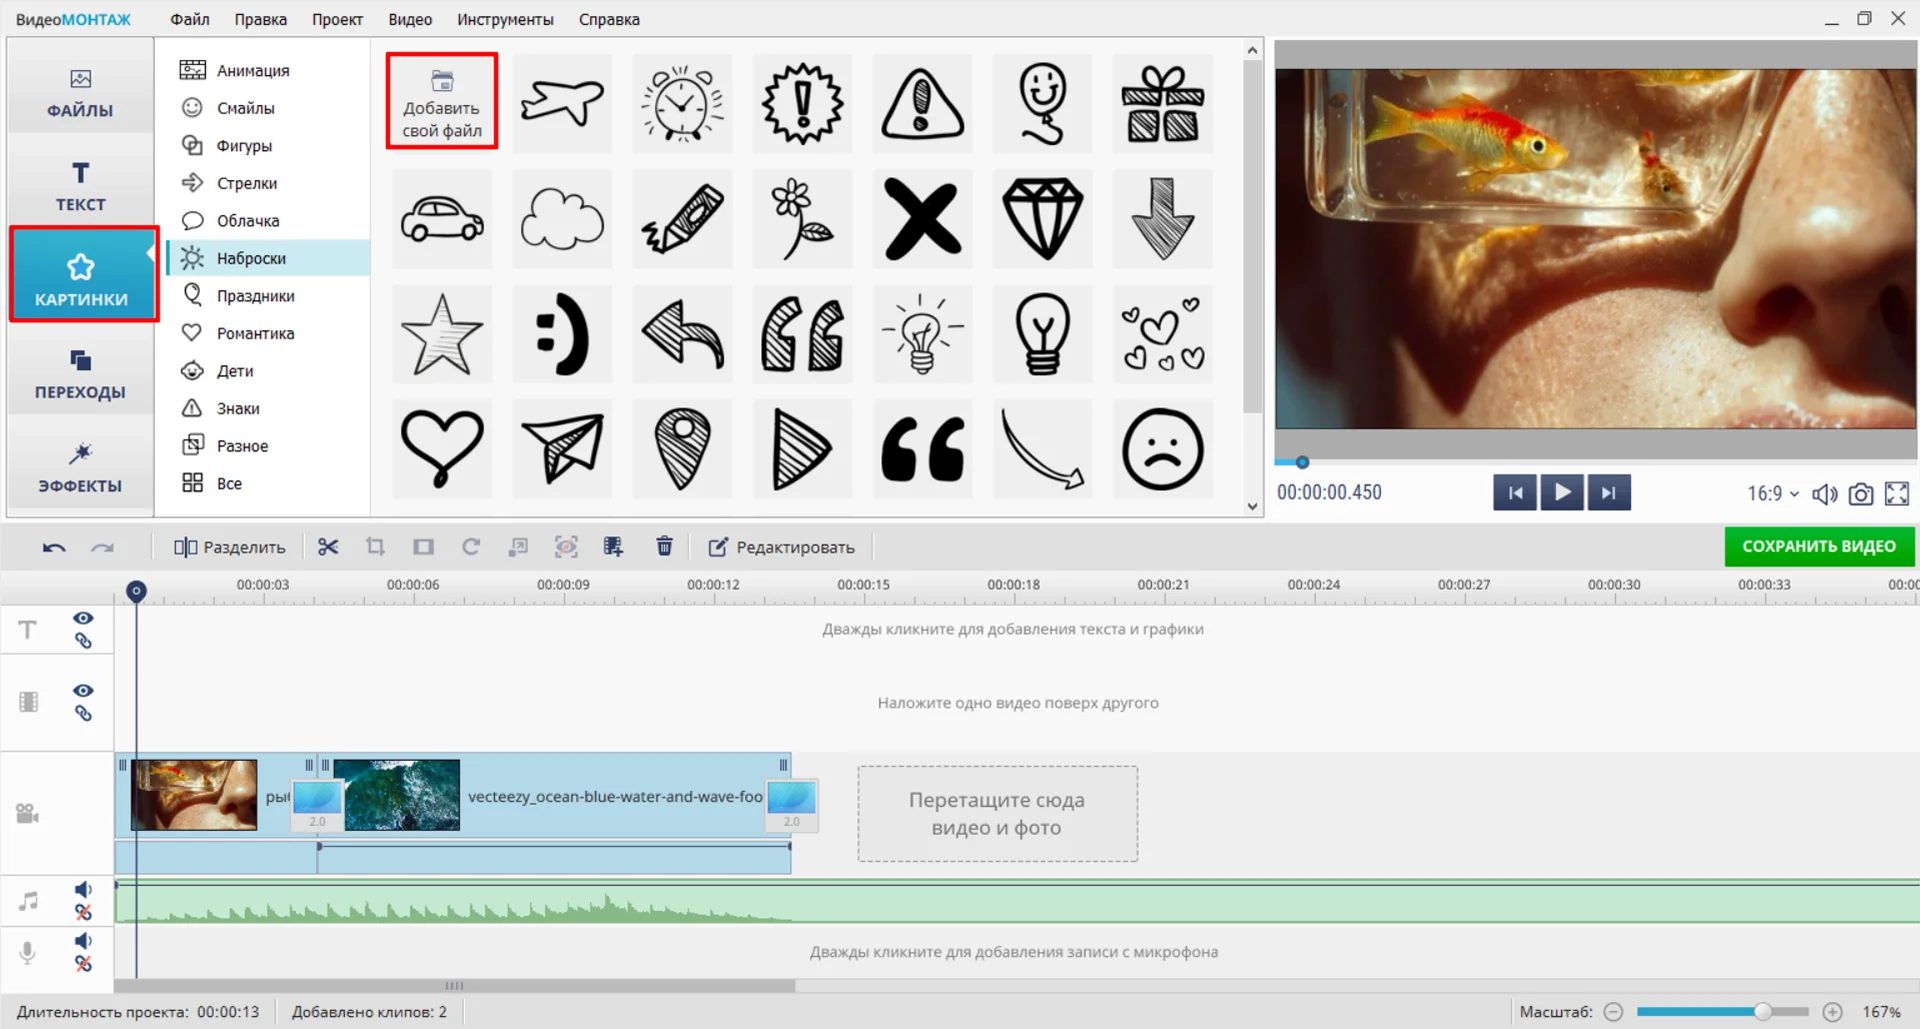Click the undo arrow icon

click(54, 548)
